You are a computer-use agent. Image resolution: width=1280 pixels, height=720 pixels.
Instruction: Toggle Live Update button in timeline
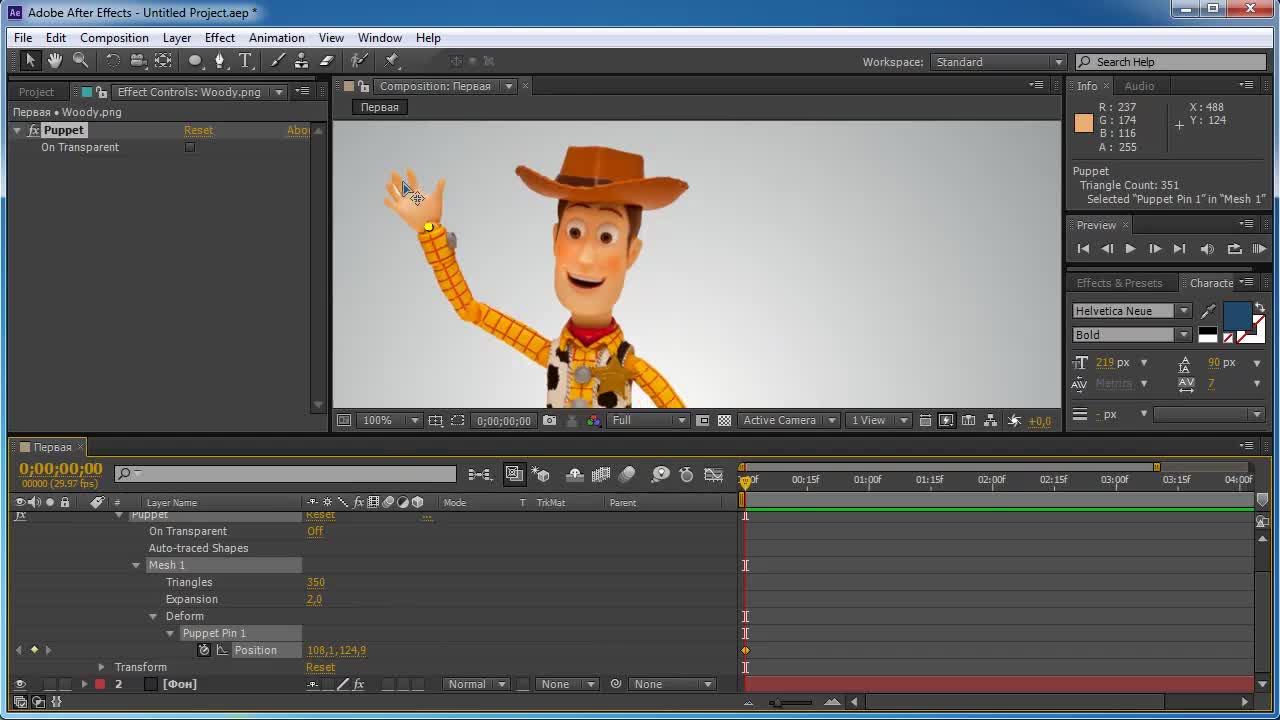(514, 474)
